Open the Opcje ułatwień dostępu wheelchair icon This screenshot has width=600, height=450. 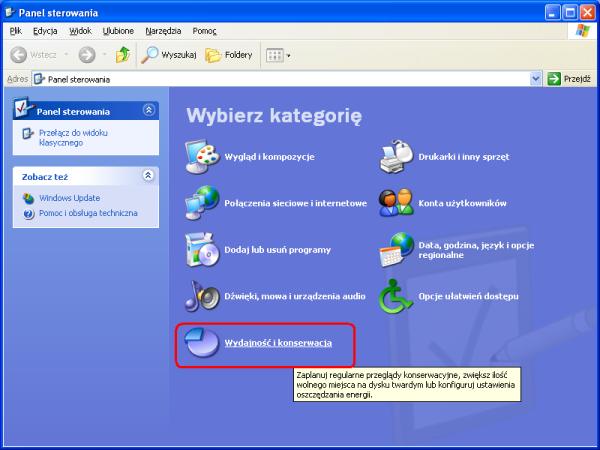pyautogui.click(x=396, y=296)
